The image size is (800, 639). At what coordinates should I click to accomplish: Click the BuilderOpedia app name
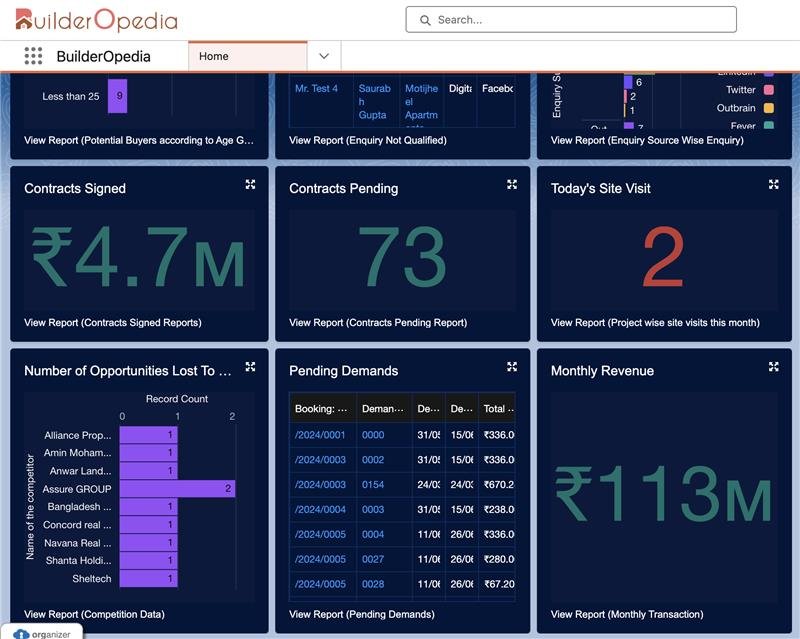[104, 56]
